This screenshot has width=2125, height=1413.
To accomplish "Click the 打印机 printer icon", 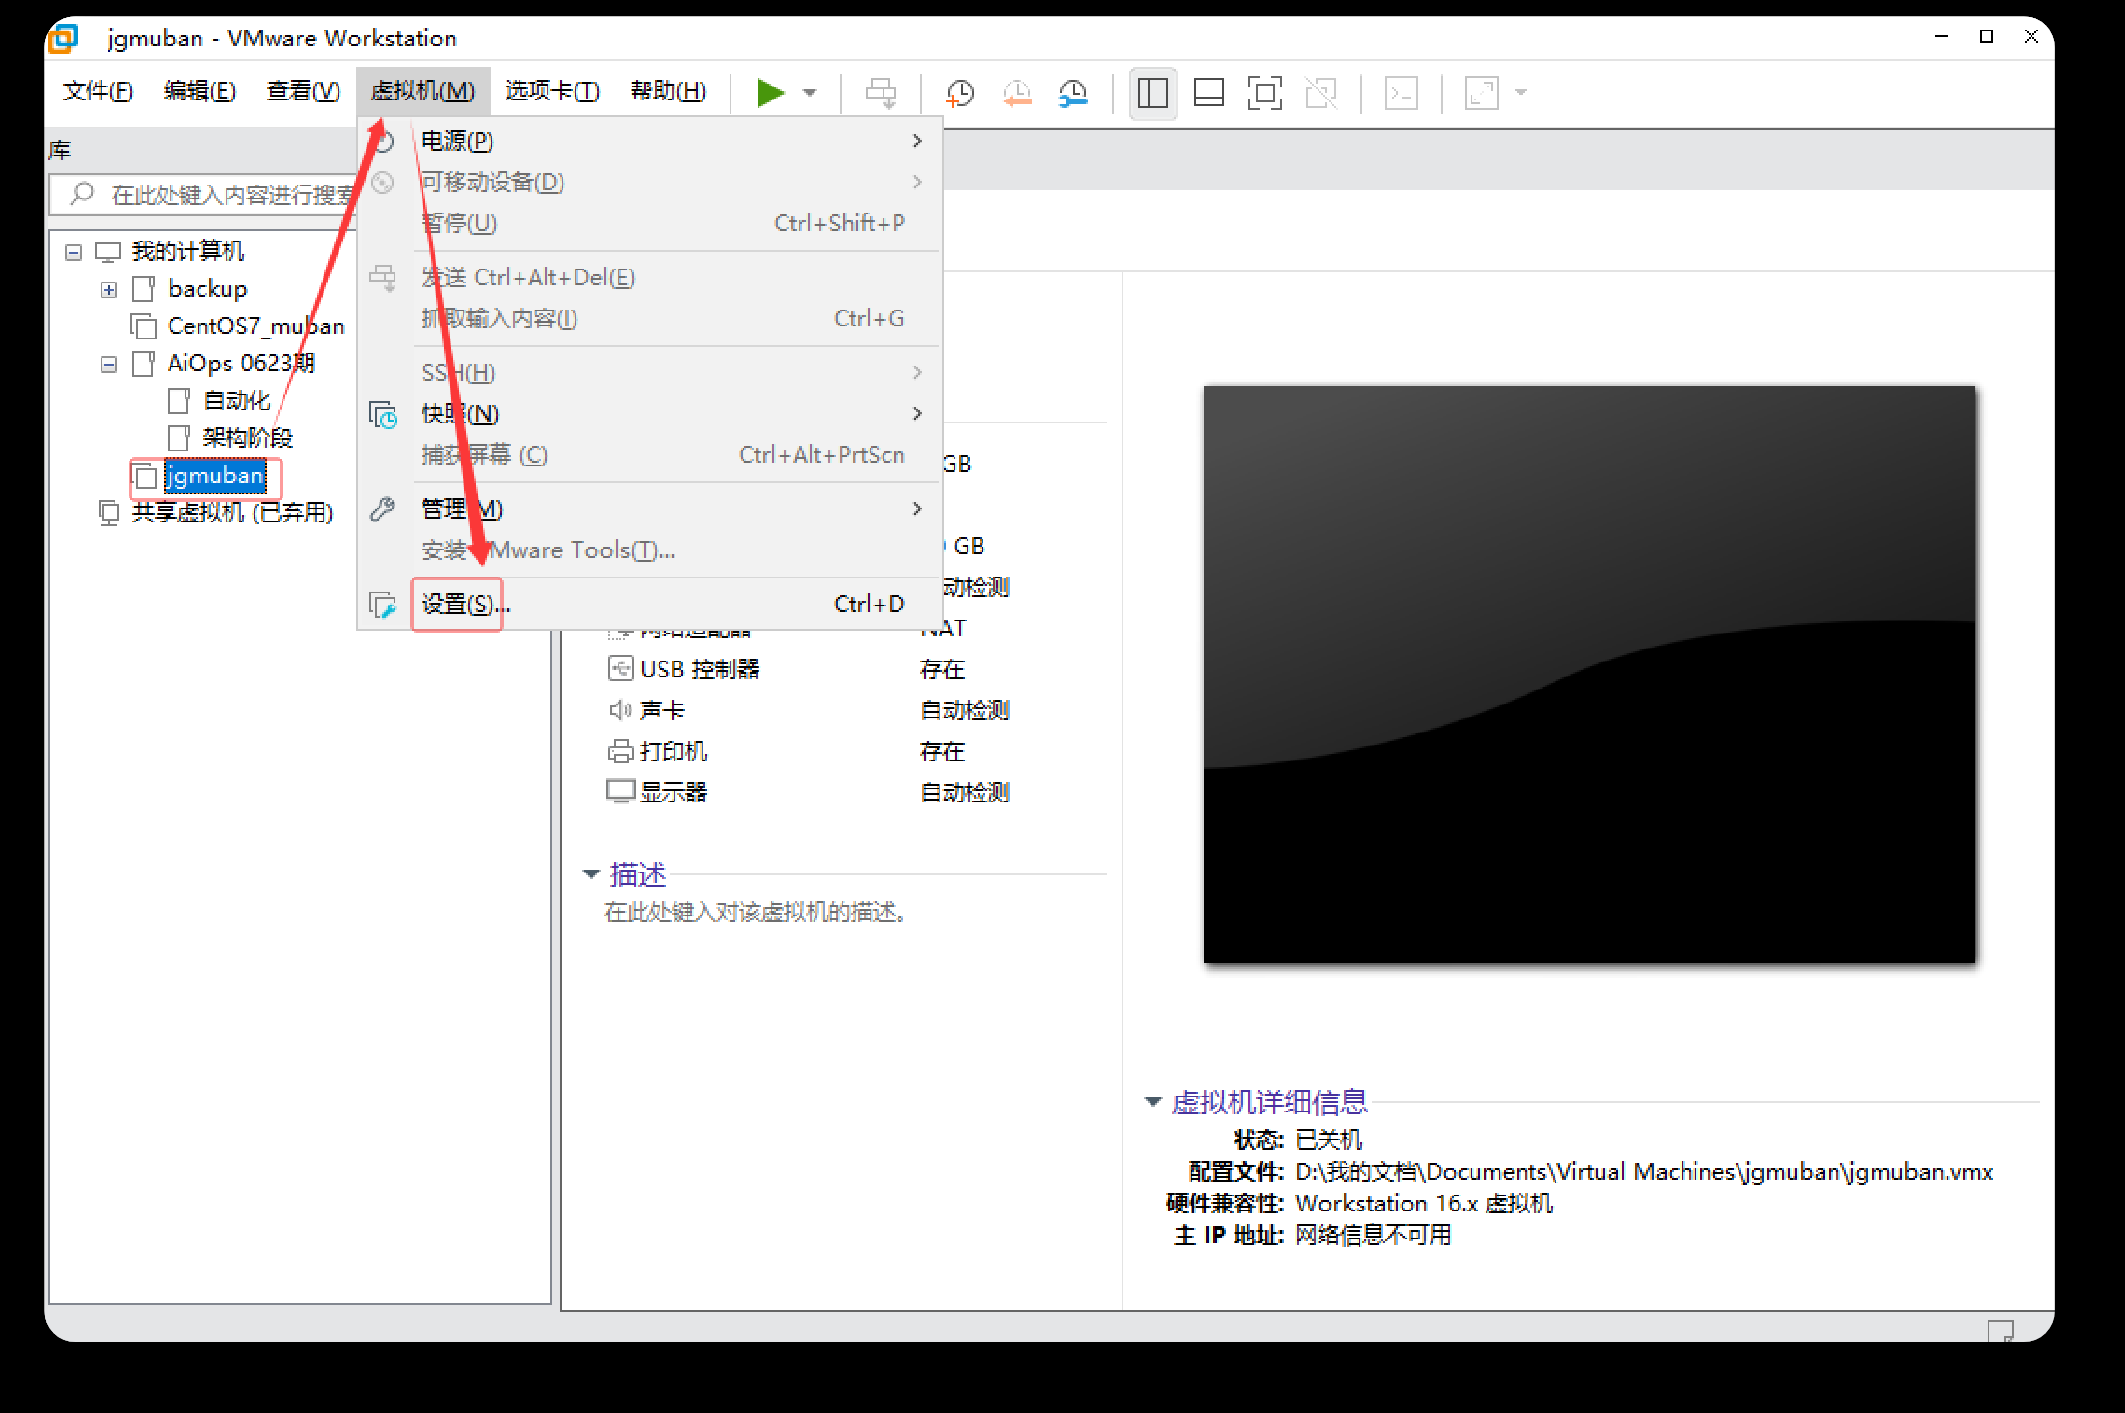I will [620, 751].
